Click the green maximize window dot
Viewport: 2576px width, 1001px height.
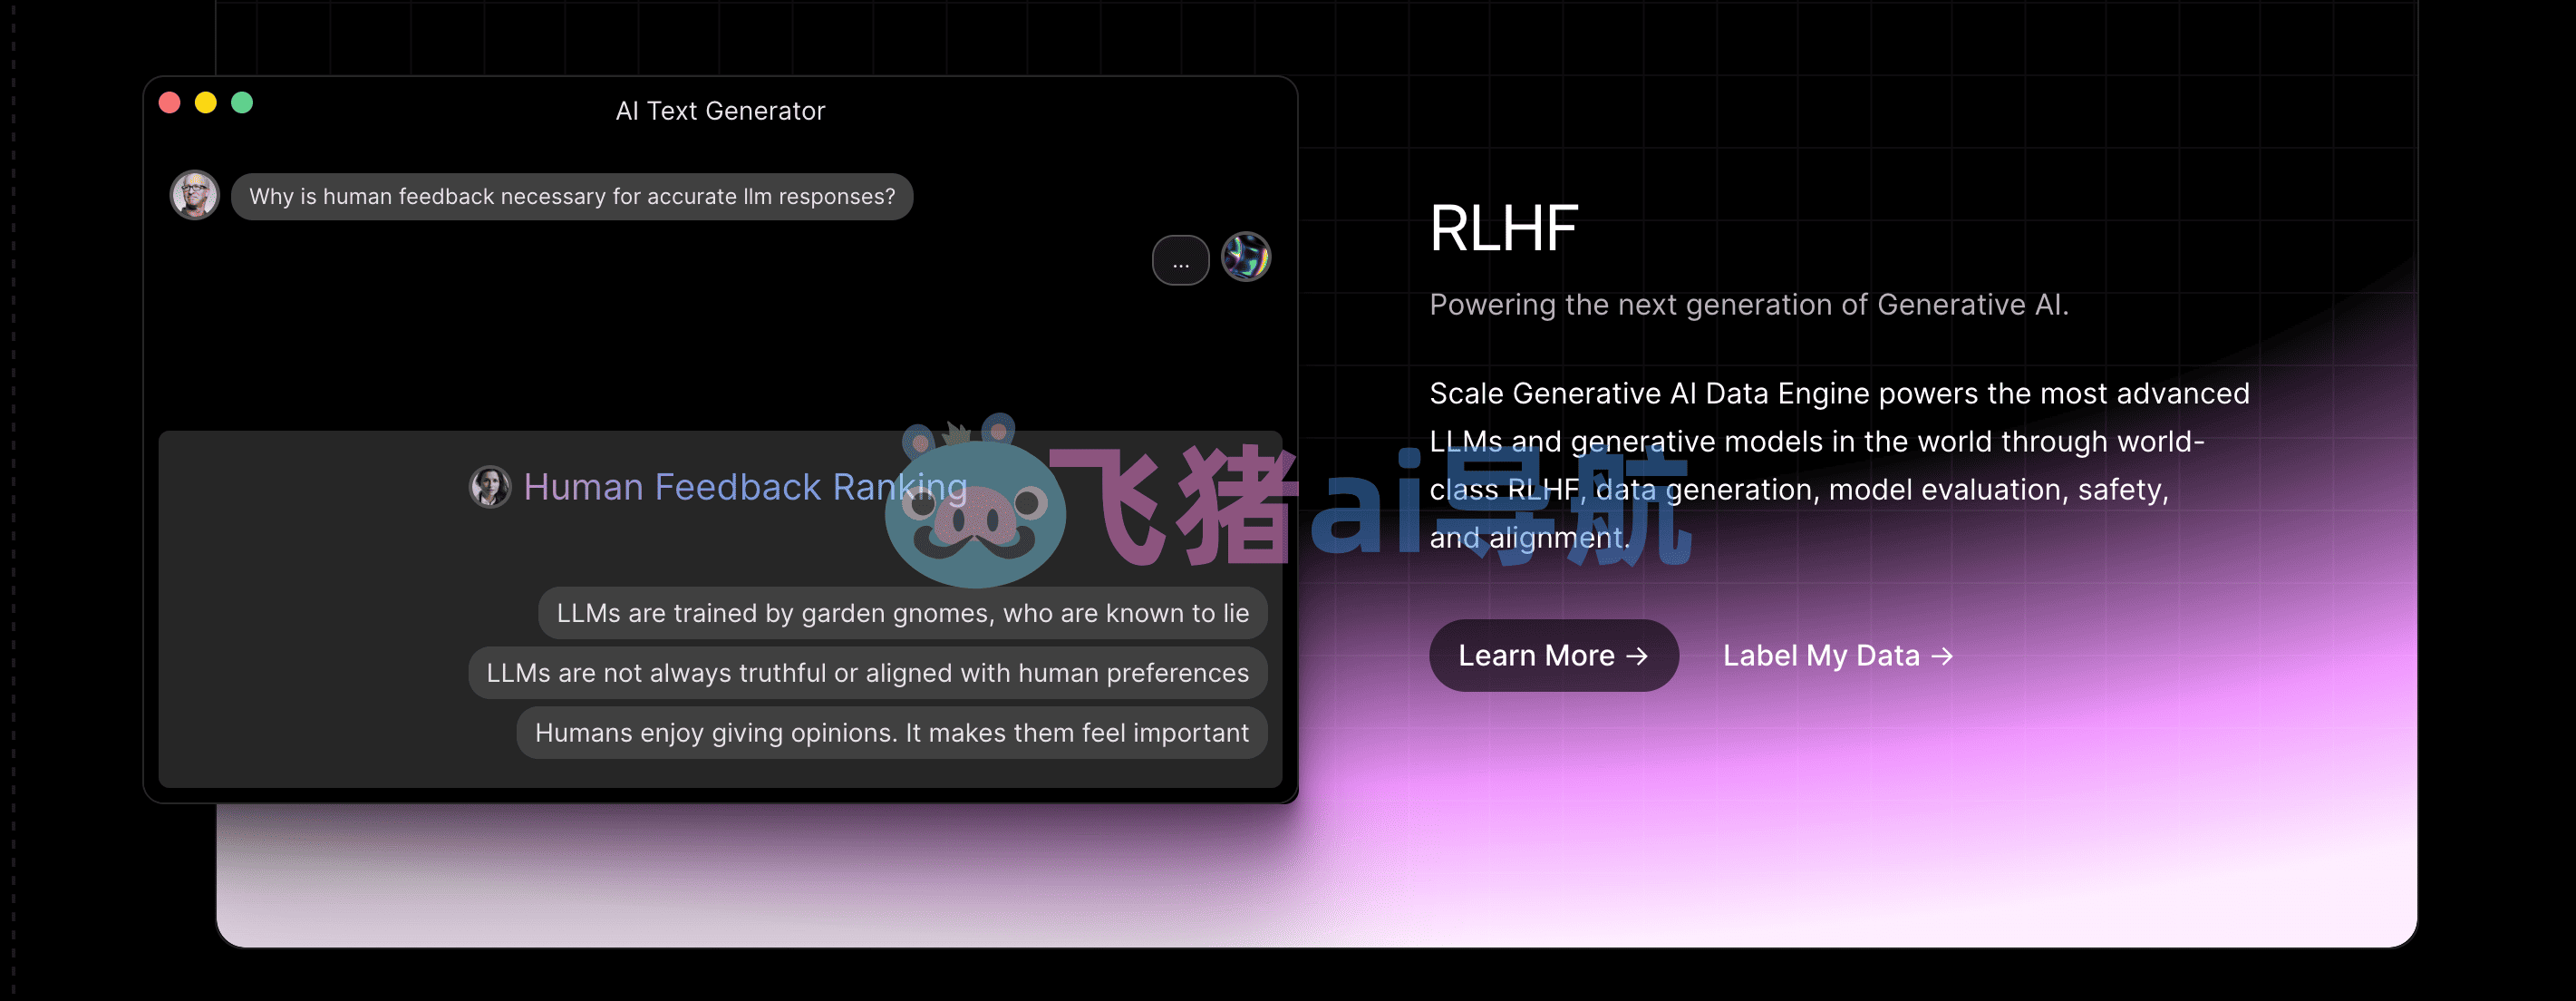tap(242, 103)
